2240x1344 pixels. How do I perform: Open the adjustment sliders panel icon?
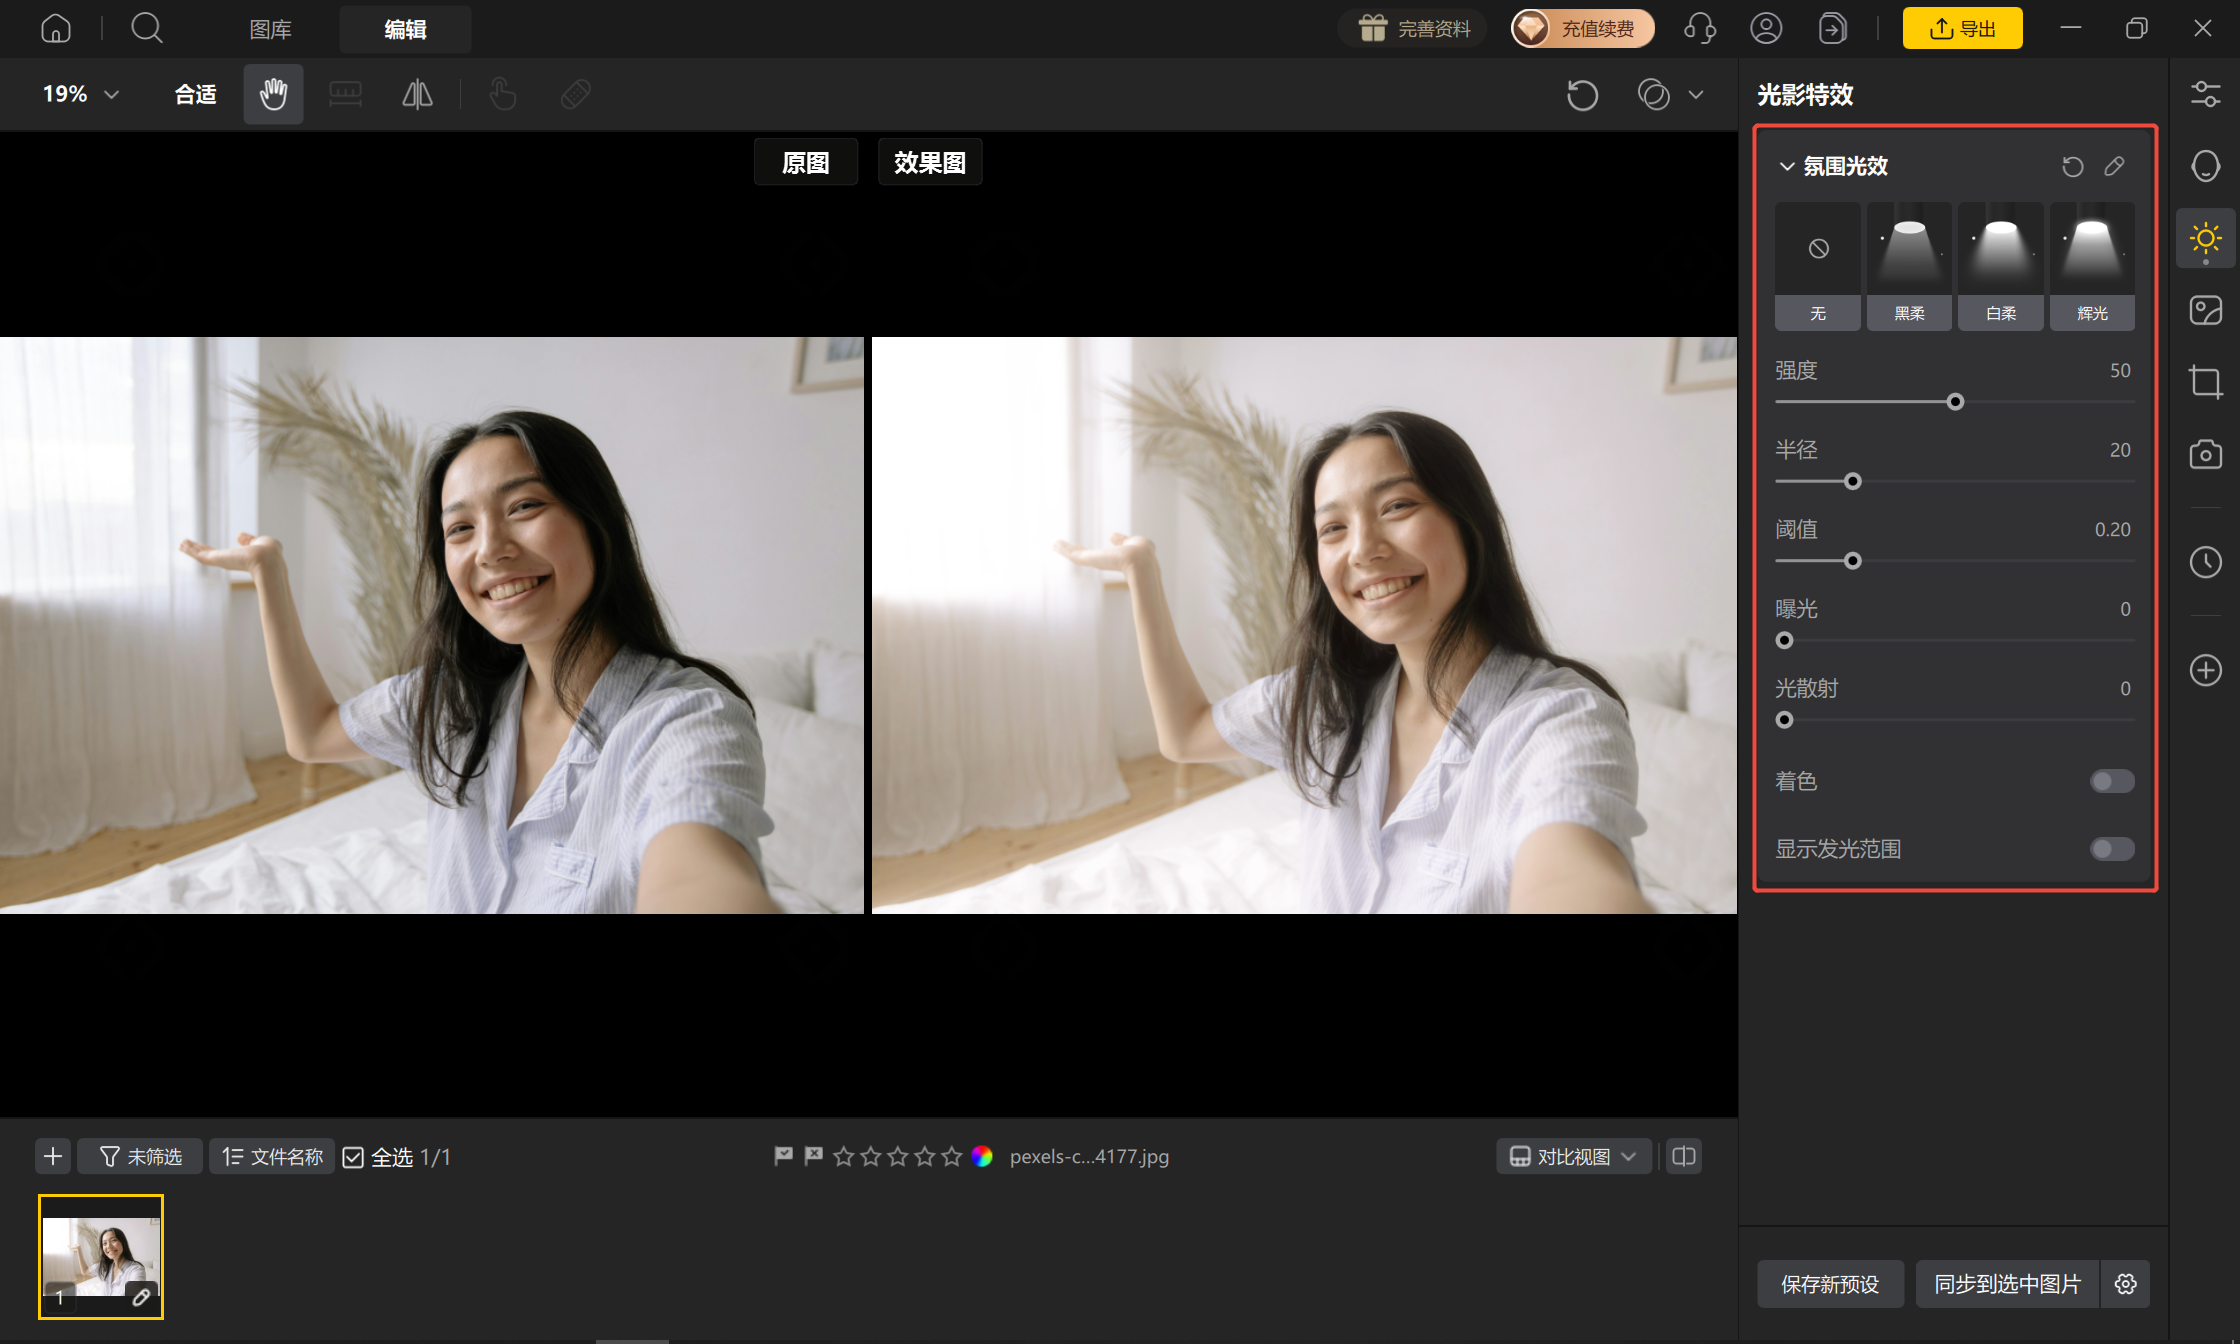[x=2205, y=94]
